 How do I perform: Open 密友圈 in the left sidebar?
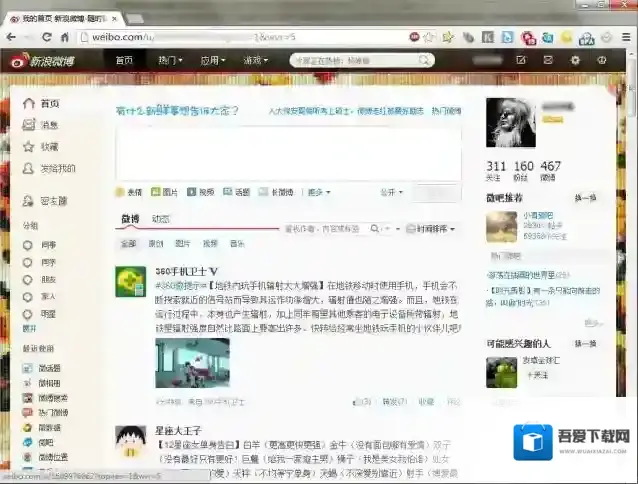[44, 201]
